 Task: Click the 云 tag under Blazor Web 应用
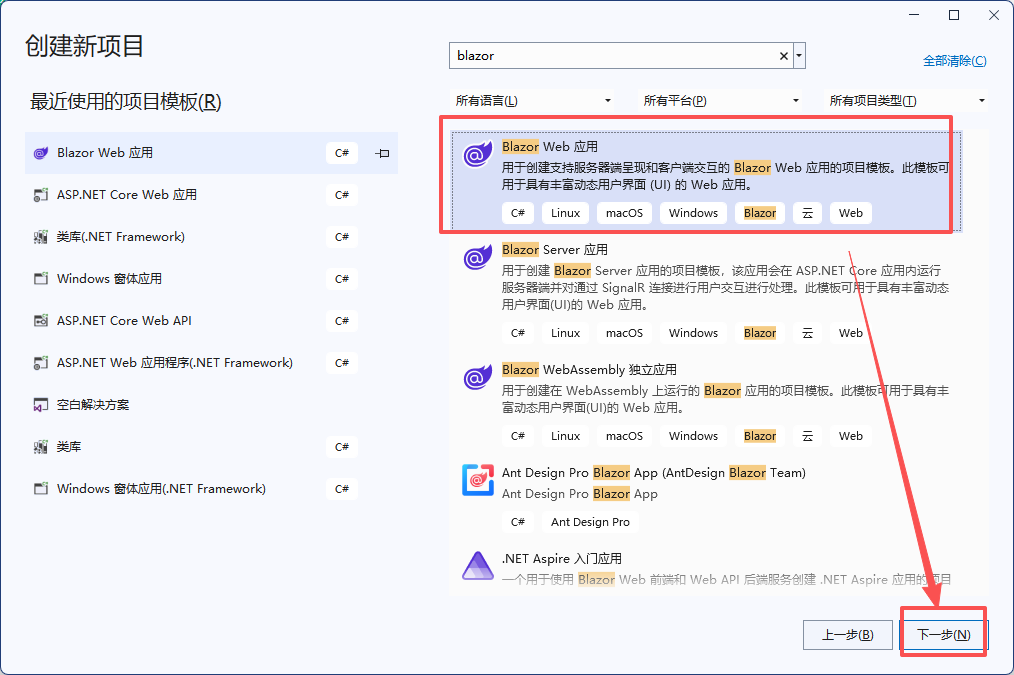tap(807, 213)
